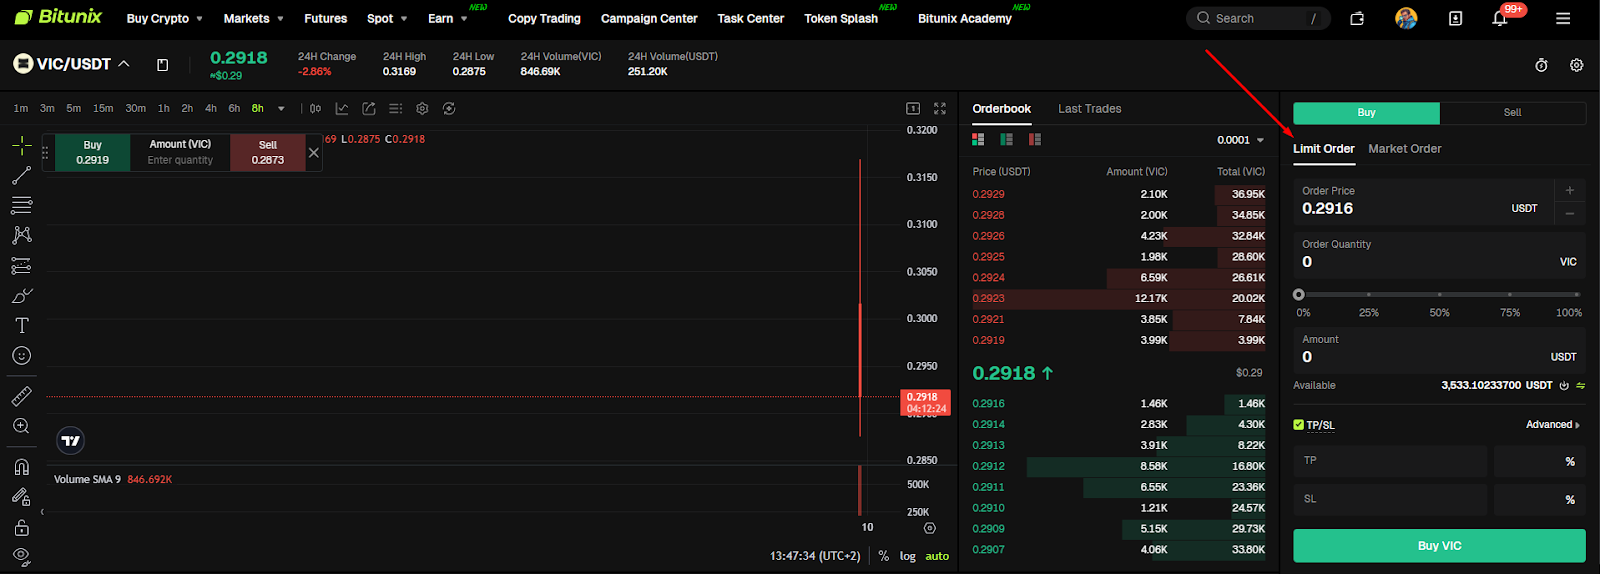Viewport: 1600px width, 574px height.
Task: Open the emoji icons tool
Action: (x=21, y=356)
